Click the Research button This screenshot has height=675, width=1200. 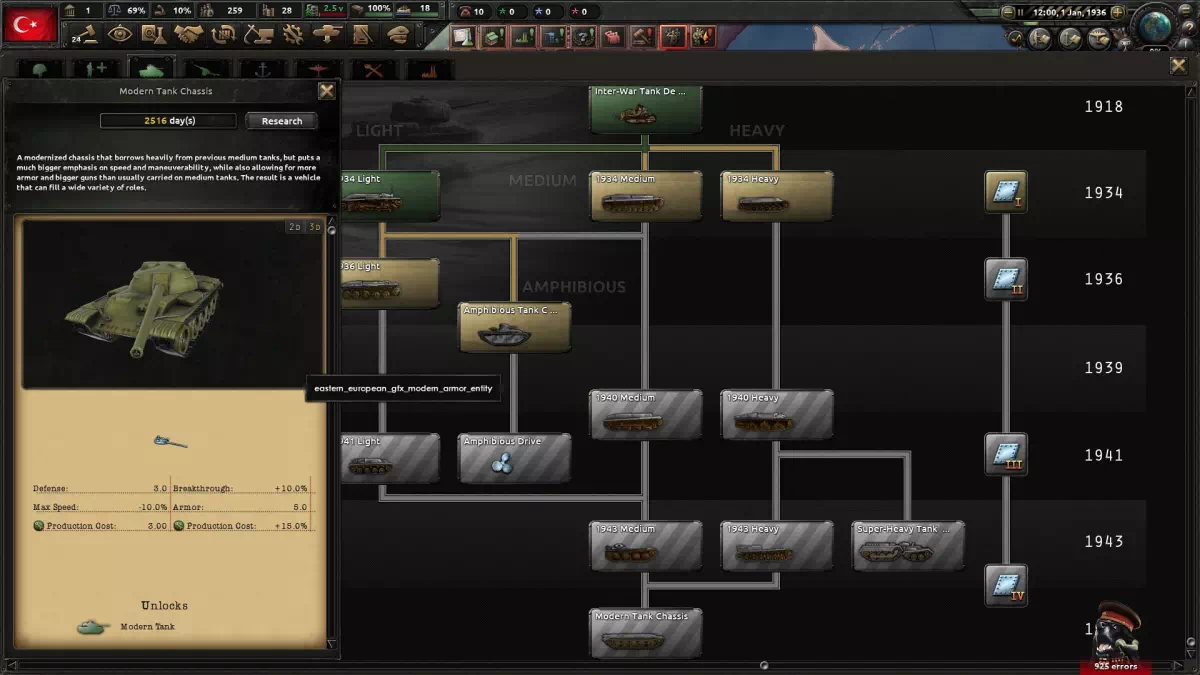pyautogui.click(x=282, y=121)
